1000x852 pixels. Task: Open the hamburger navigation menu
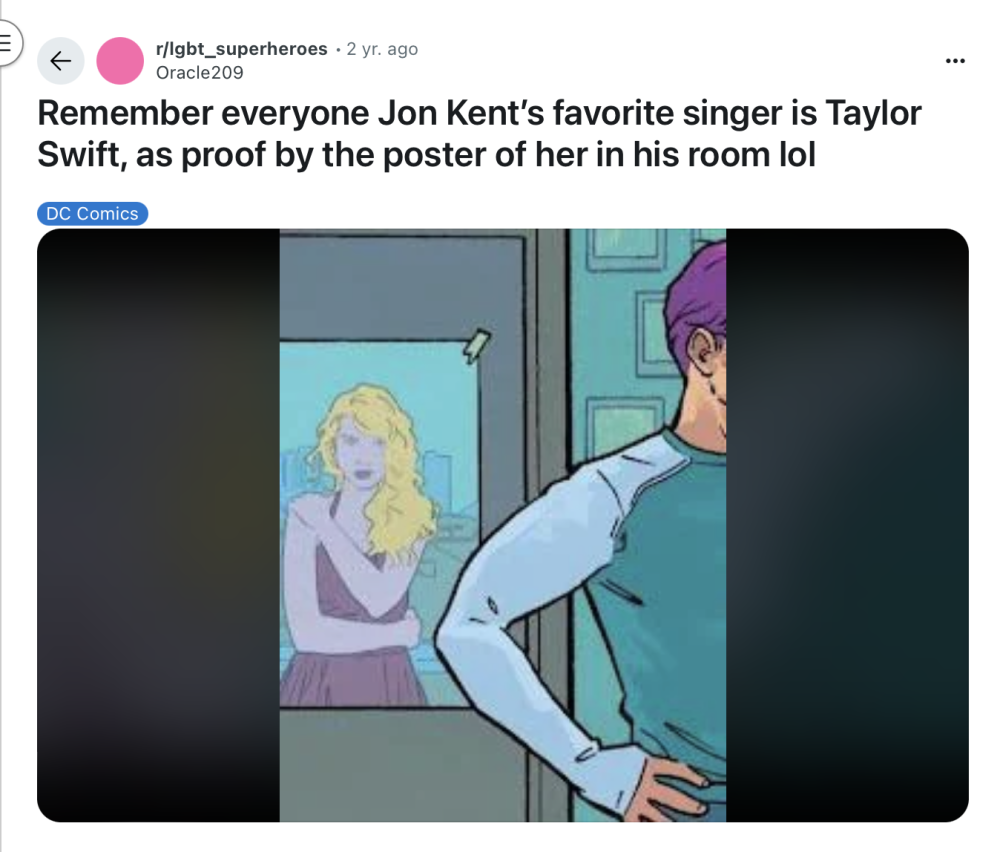[x=8, y=42]
